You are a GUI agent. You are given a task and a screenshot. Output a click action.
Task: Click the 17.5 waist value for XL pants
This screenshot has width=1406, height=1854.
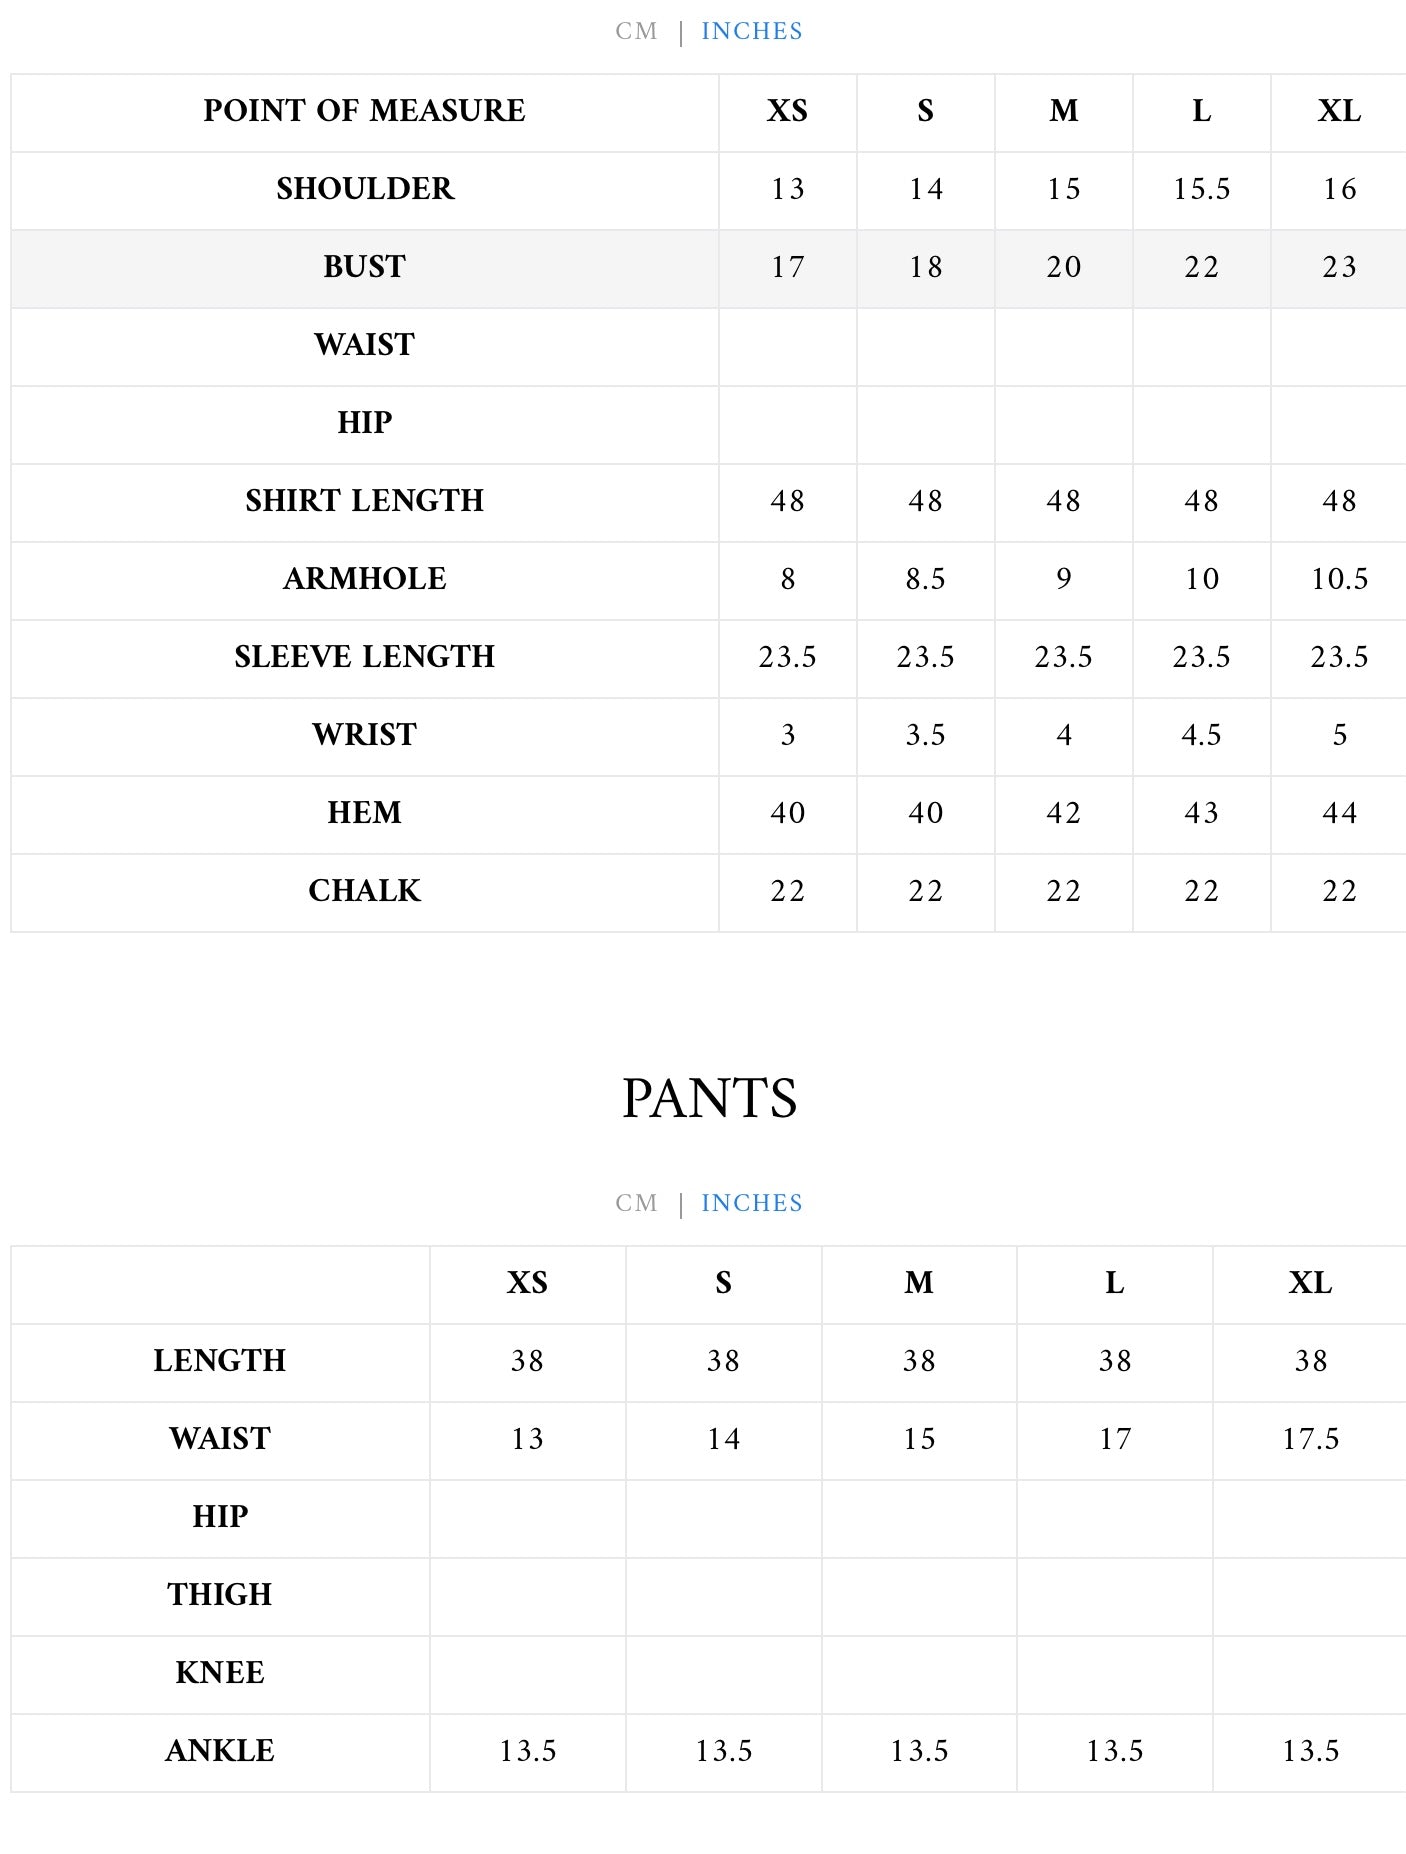click(x=1310, y=1439)
